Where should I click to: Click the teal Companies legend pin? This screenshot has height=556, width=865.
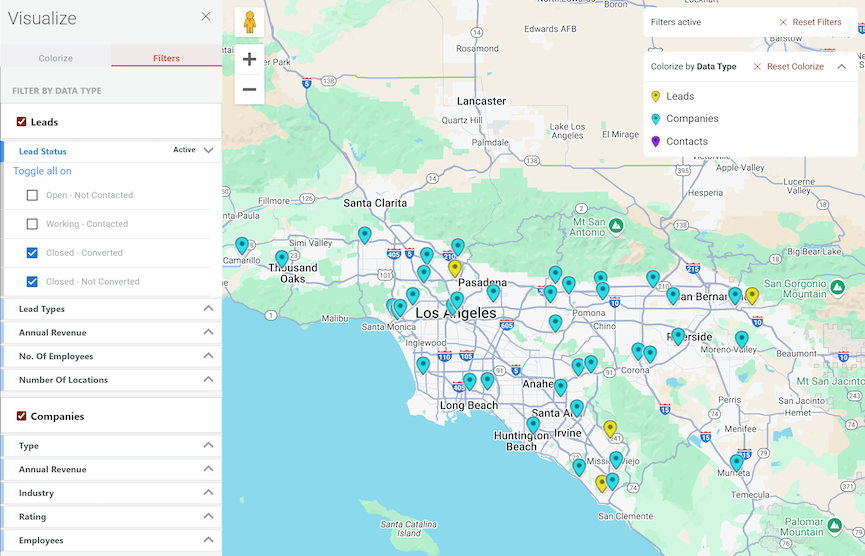pyautogui.click(x=655, y=119)
